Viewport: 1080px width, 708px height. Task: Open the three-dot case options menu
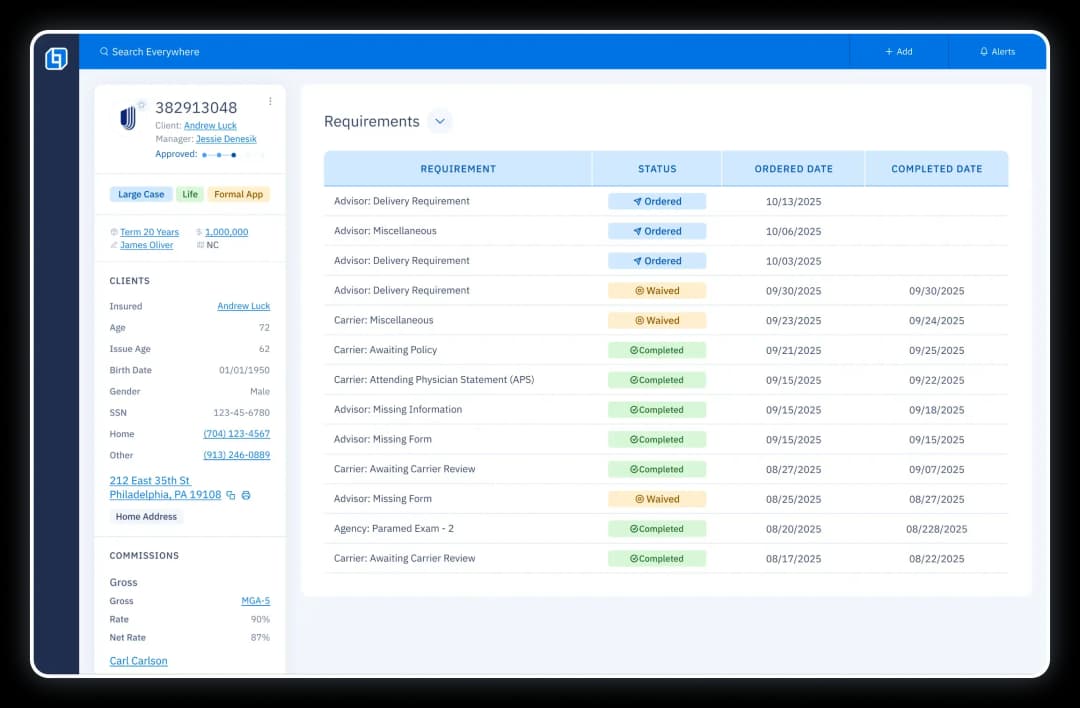(270, 101)
